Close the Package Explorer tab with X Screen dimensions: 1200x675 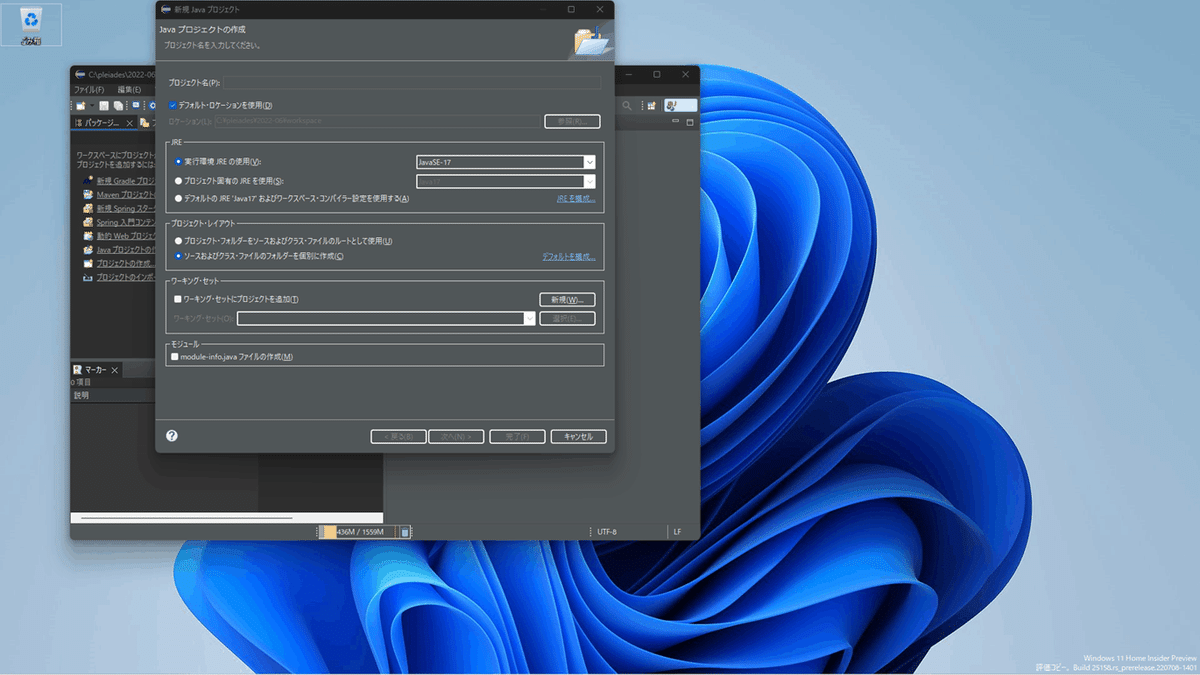pyautogui.click(x=129, y=123)
